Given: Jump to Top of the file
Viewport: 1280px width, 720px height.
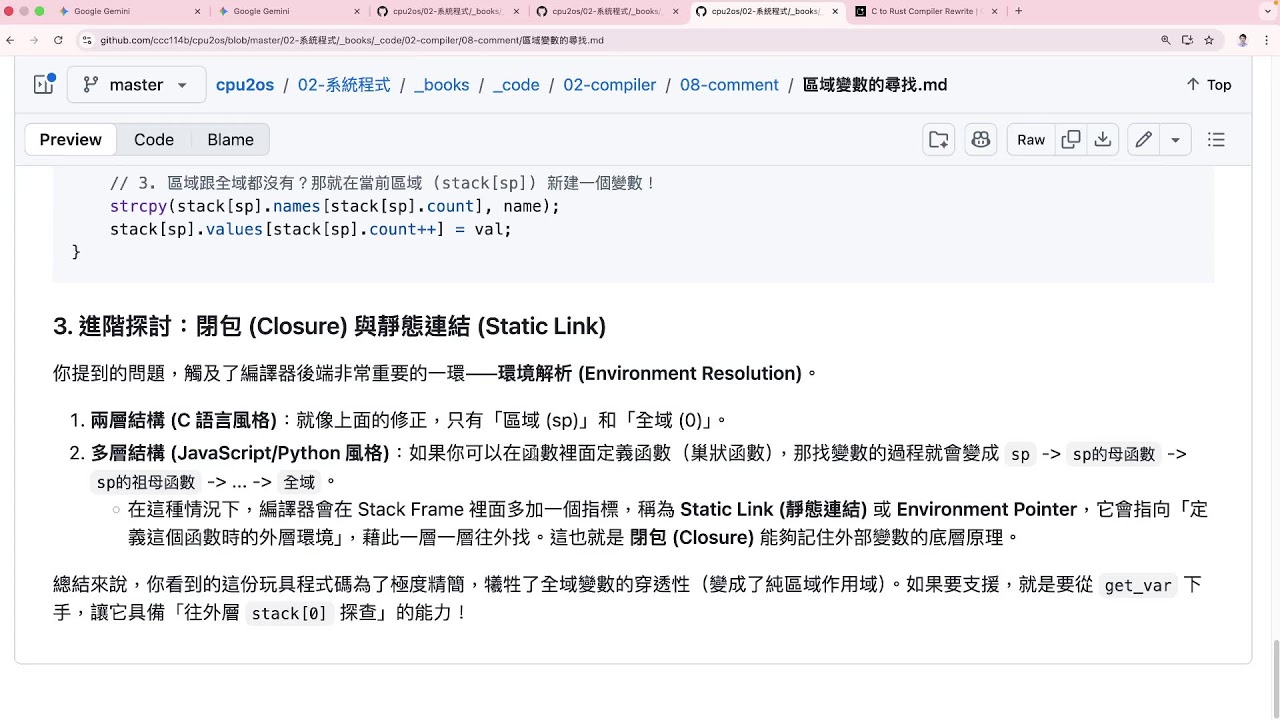Looking at the screenshot, I should pos(1208,85).
